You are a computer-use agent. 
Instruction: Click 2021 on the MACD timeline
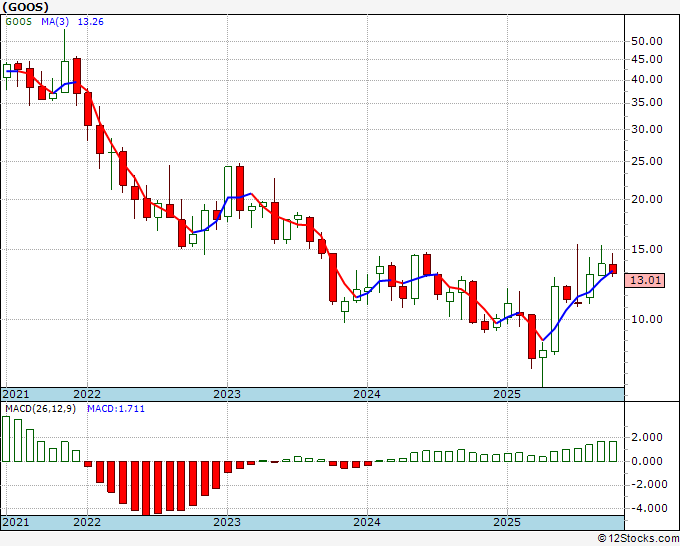coord(16,522)
